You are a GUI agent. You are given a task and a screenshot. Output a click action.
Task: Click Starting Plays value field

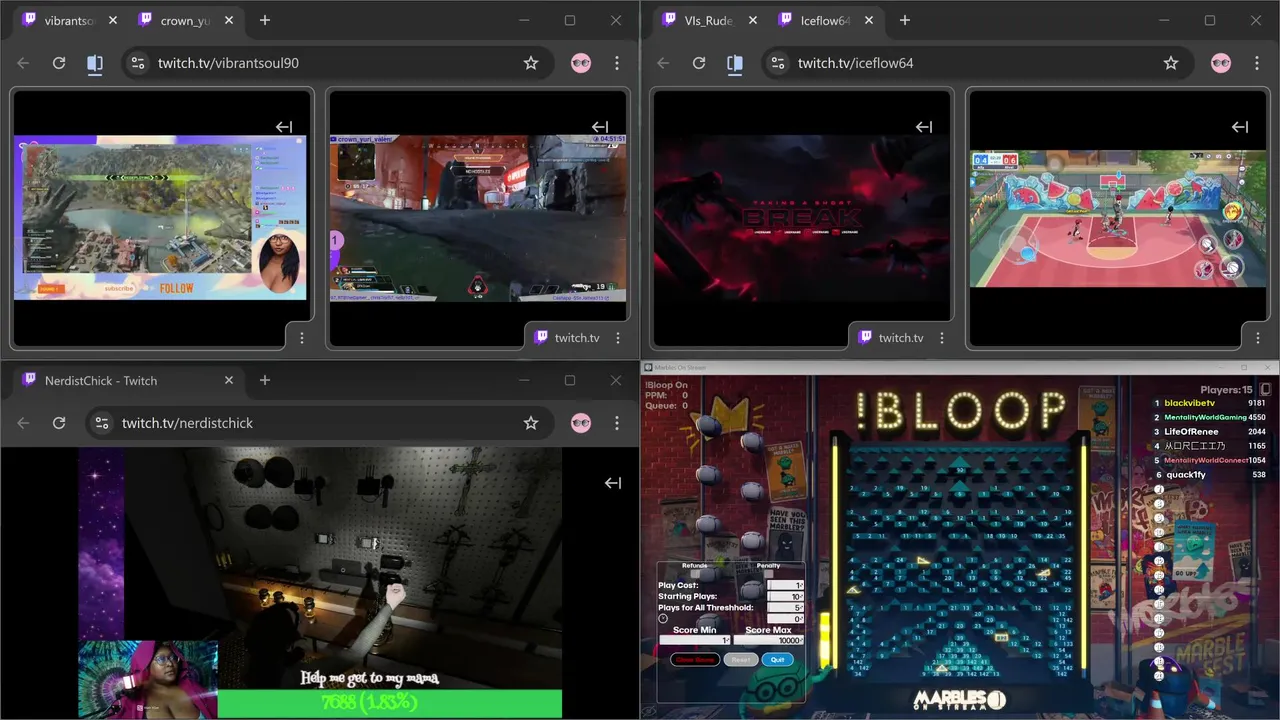click(785, 596)
